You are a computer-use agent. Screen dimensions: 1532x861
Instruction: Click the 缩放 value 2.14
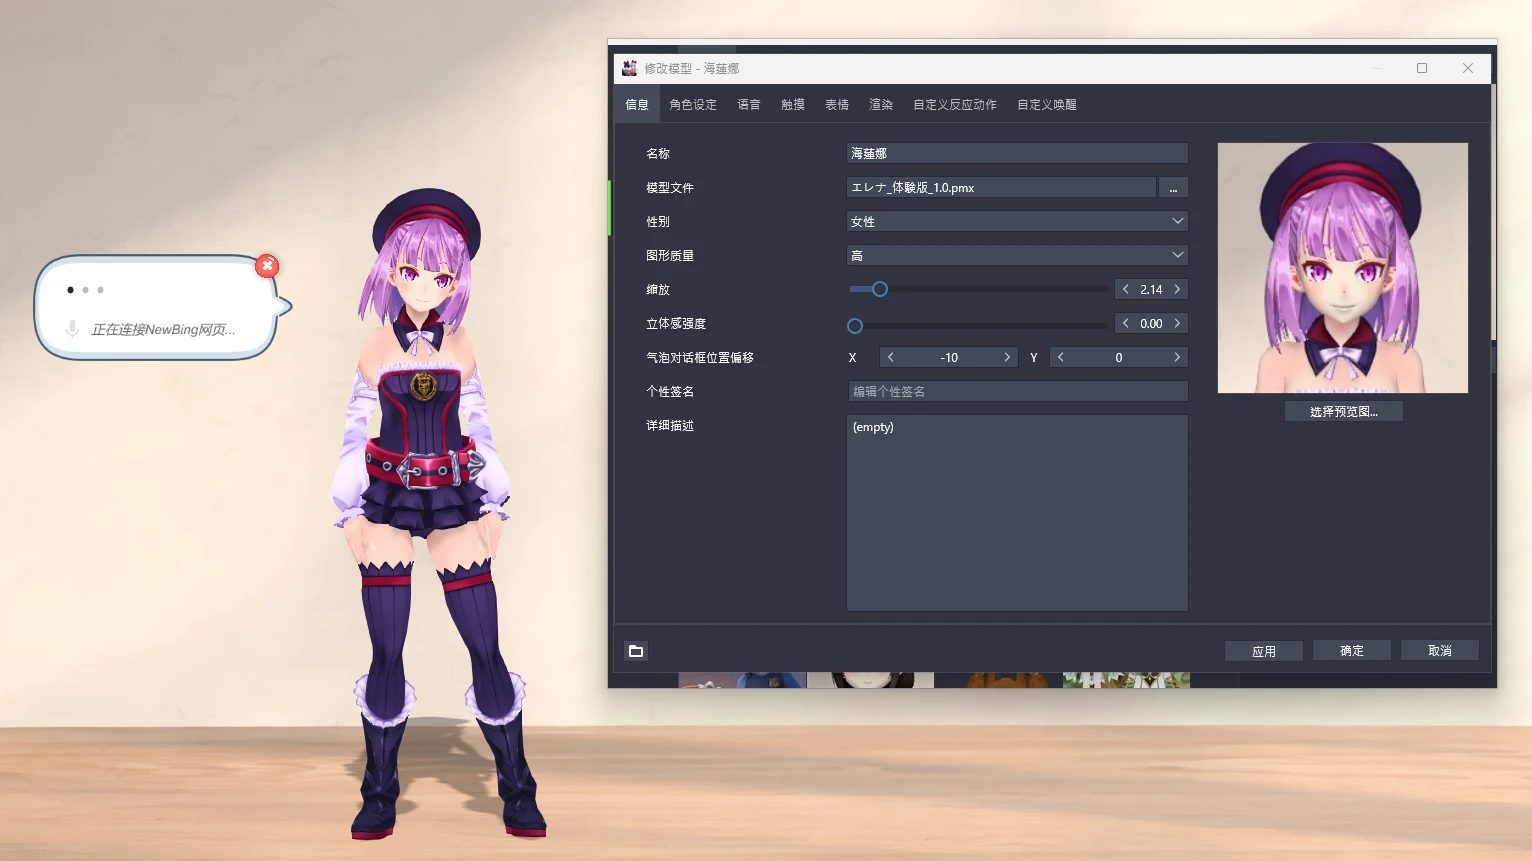click(1151, 290)
